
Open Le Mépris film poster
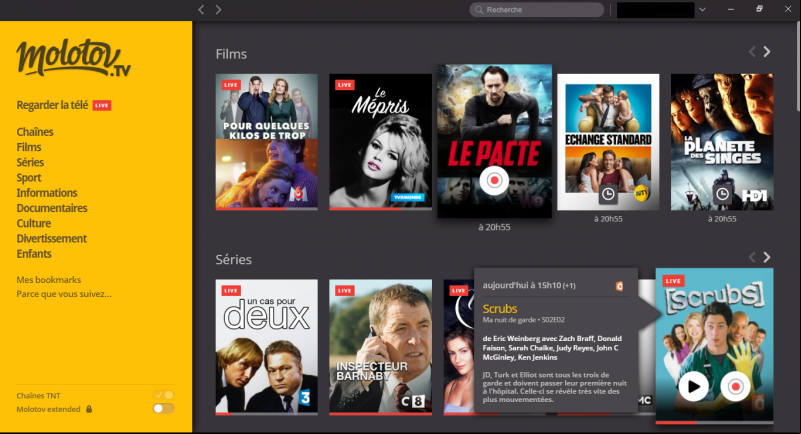(x=381, y=141)
